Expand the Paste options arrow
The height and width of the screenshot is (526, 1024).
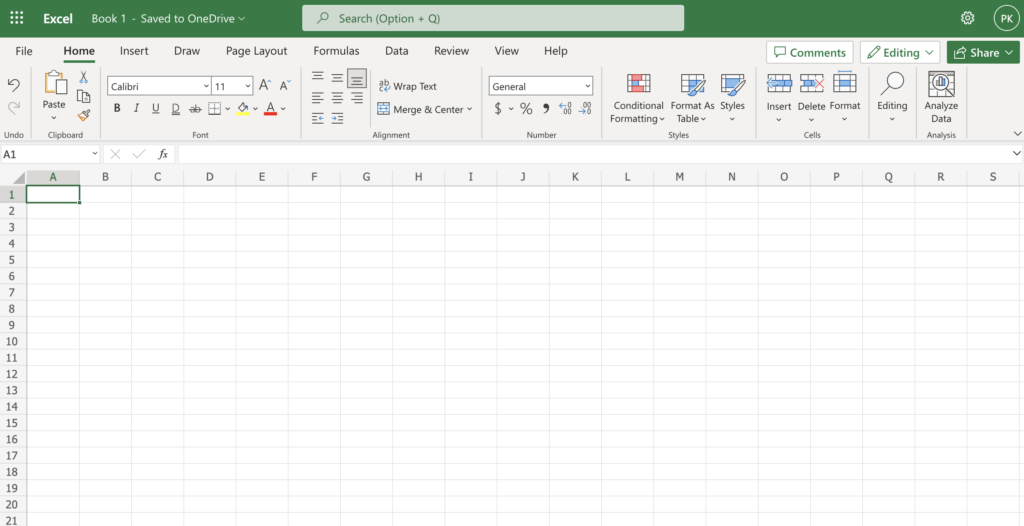tap(54, 118)
